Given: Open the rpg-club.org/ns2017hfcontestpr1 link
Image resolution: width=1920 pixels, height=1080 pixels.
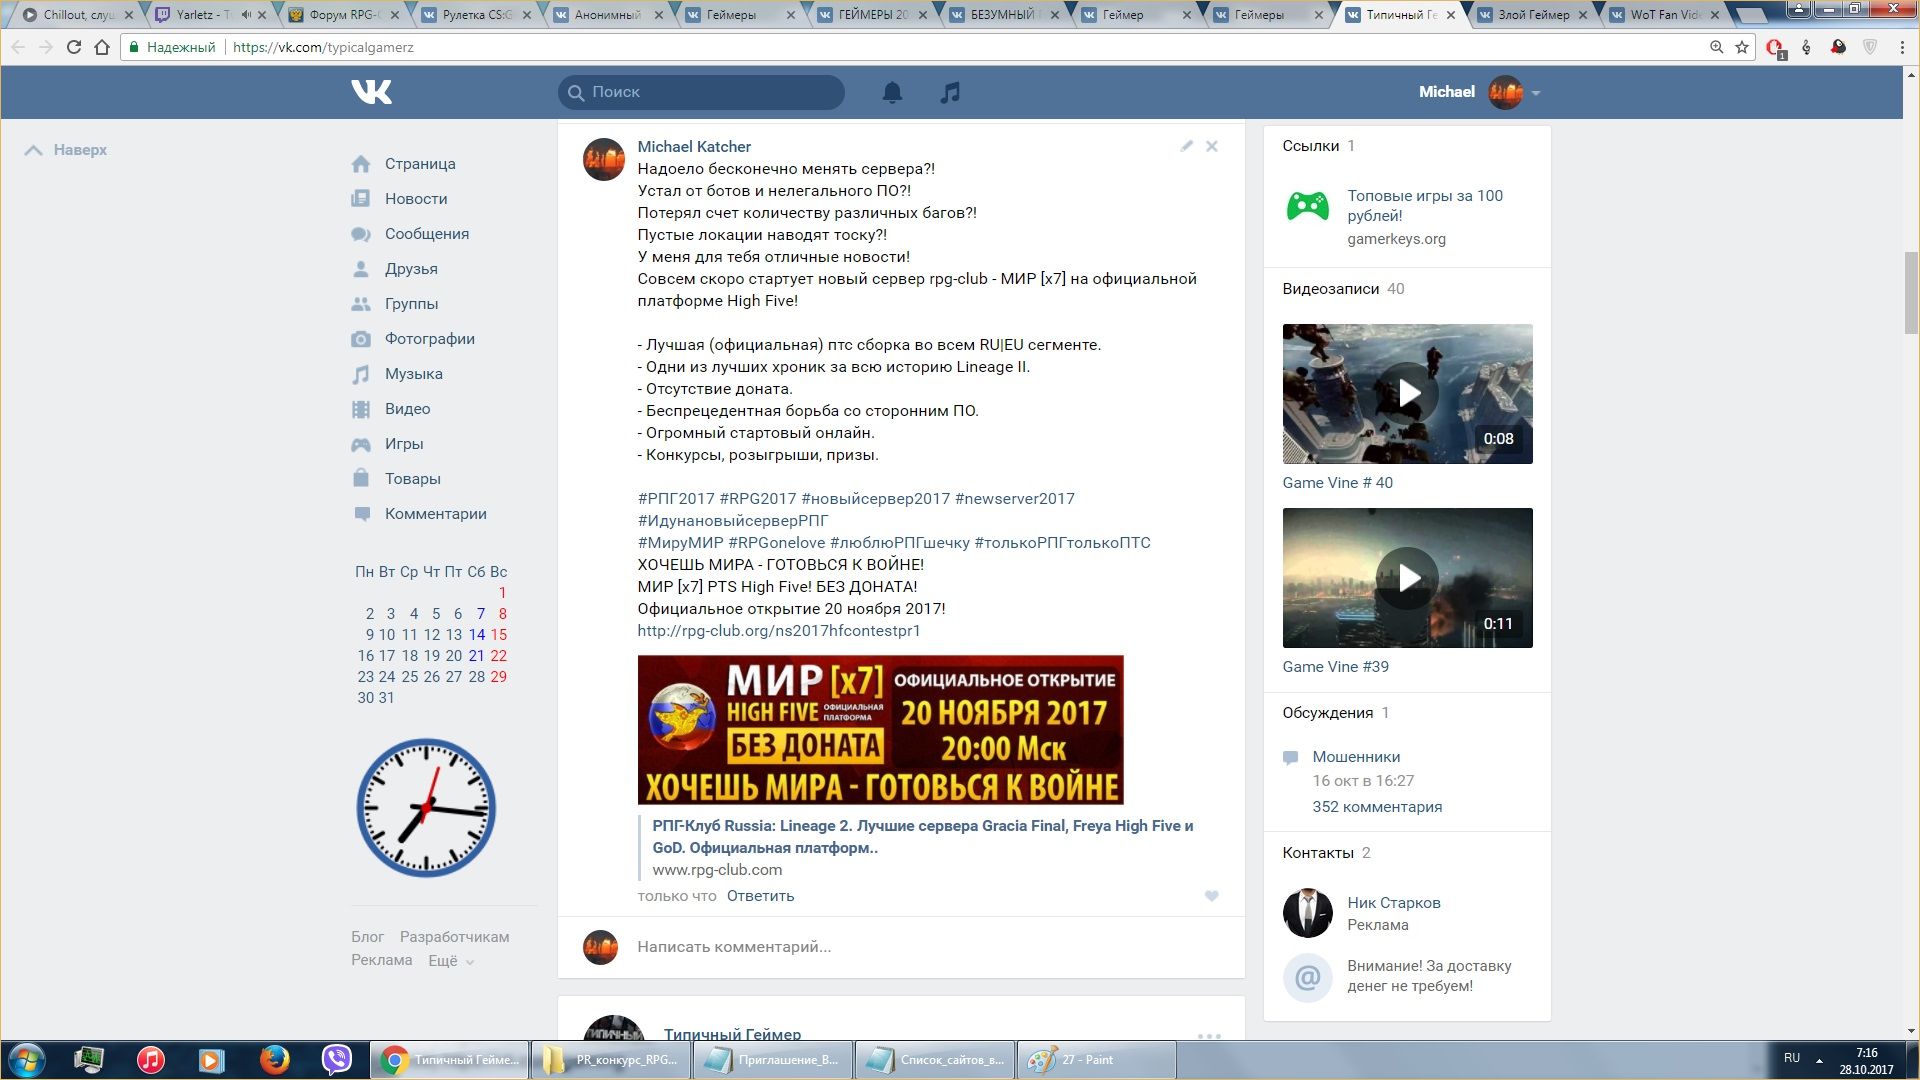Looking at the screenshot, I should (779, 631).
